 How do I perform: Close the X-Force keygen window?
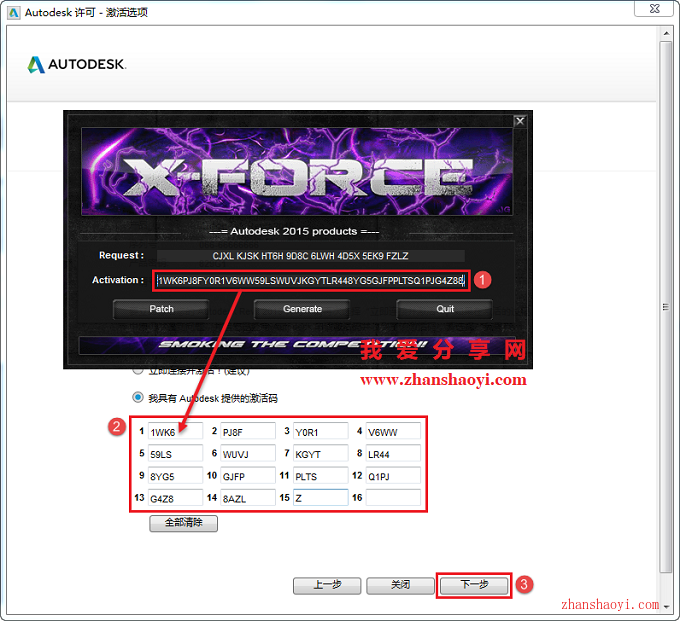point(520,121)
